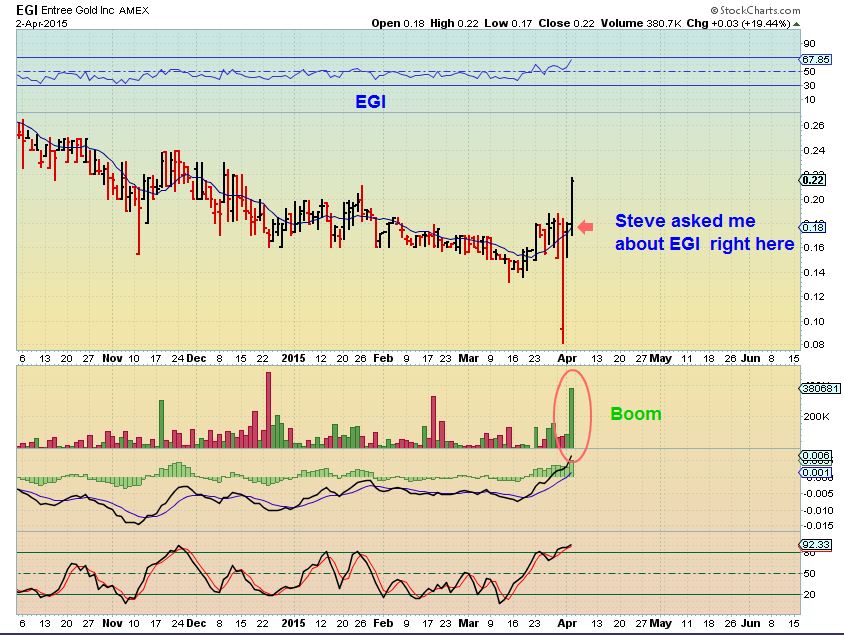
Task: Click the boxed 0.22 last-price tag
Action: click(x=813, y=180)
